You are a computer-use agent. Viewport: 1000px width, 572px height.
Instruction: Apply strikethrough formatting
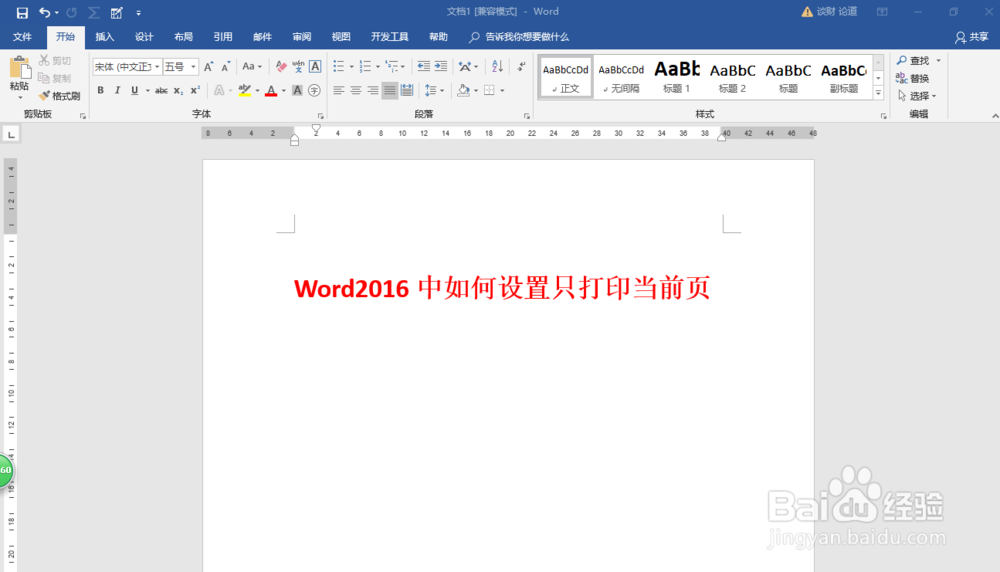[161, 91]
